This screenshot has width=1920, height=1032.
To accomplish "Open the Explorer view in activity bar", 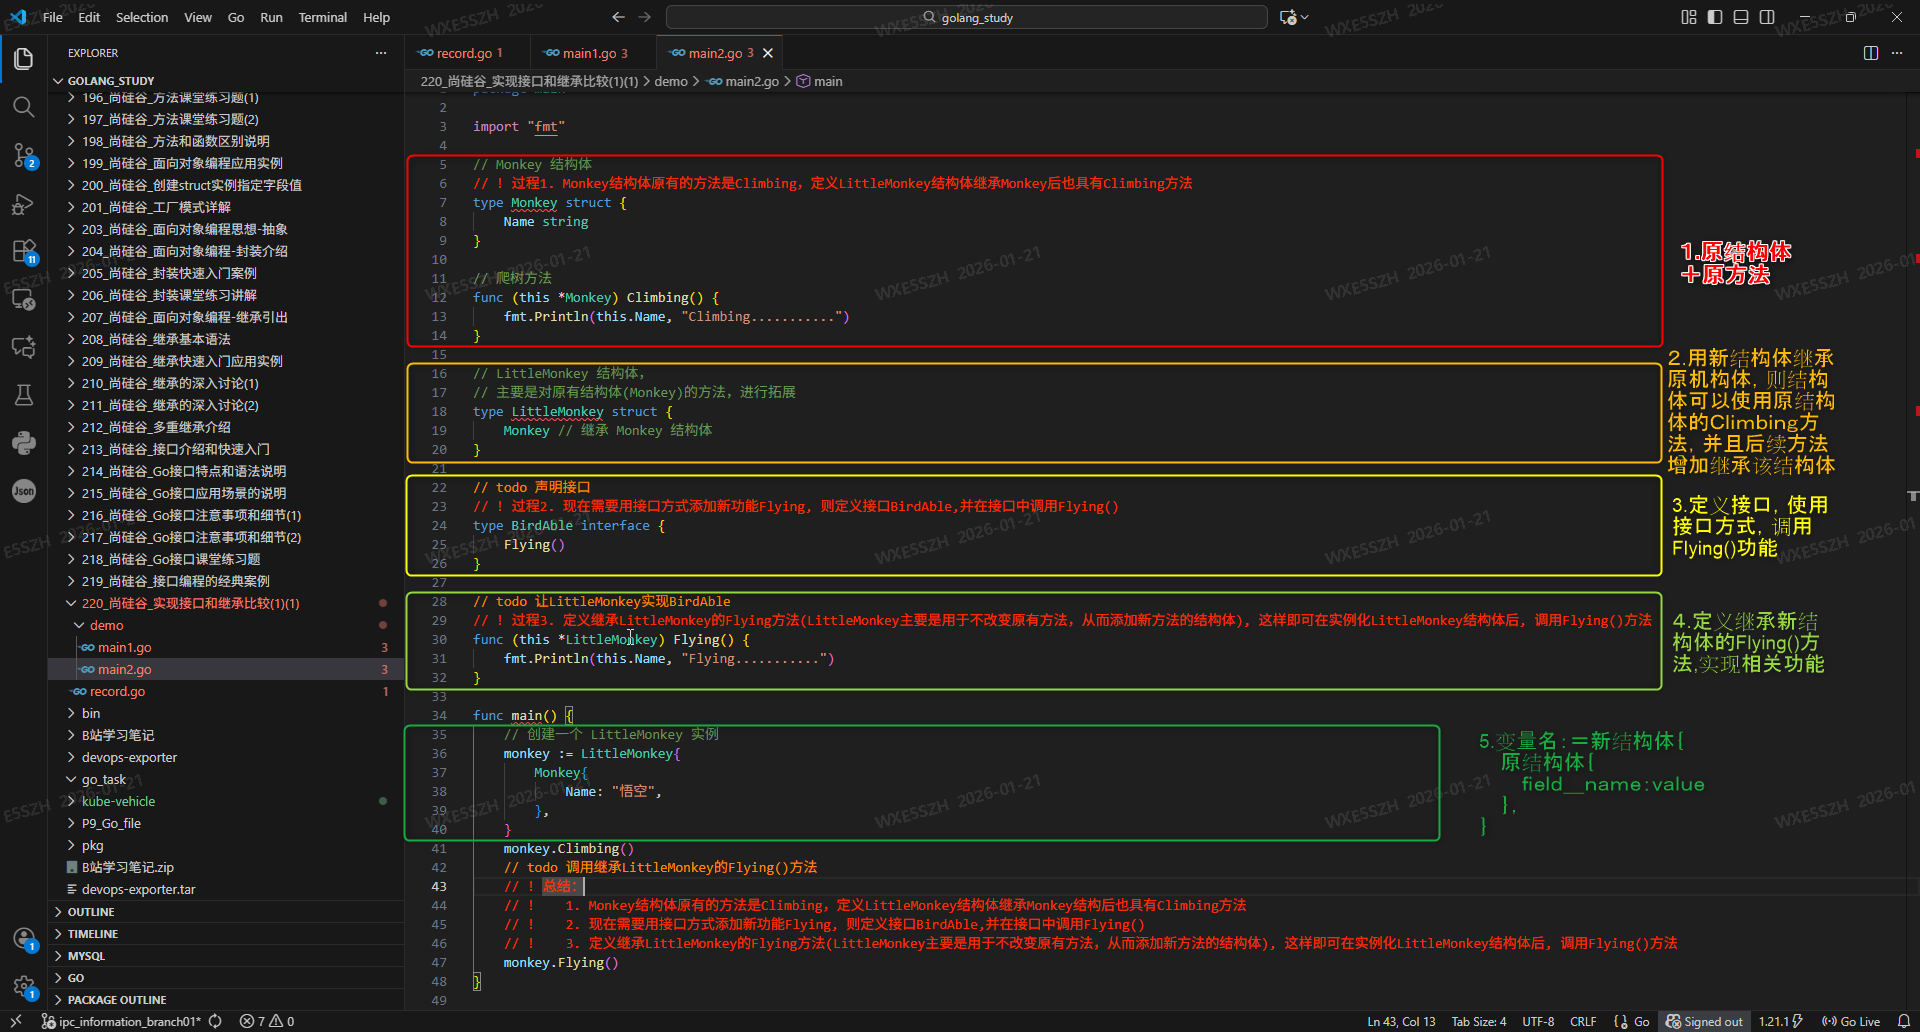I will 24,59.
